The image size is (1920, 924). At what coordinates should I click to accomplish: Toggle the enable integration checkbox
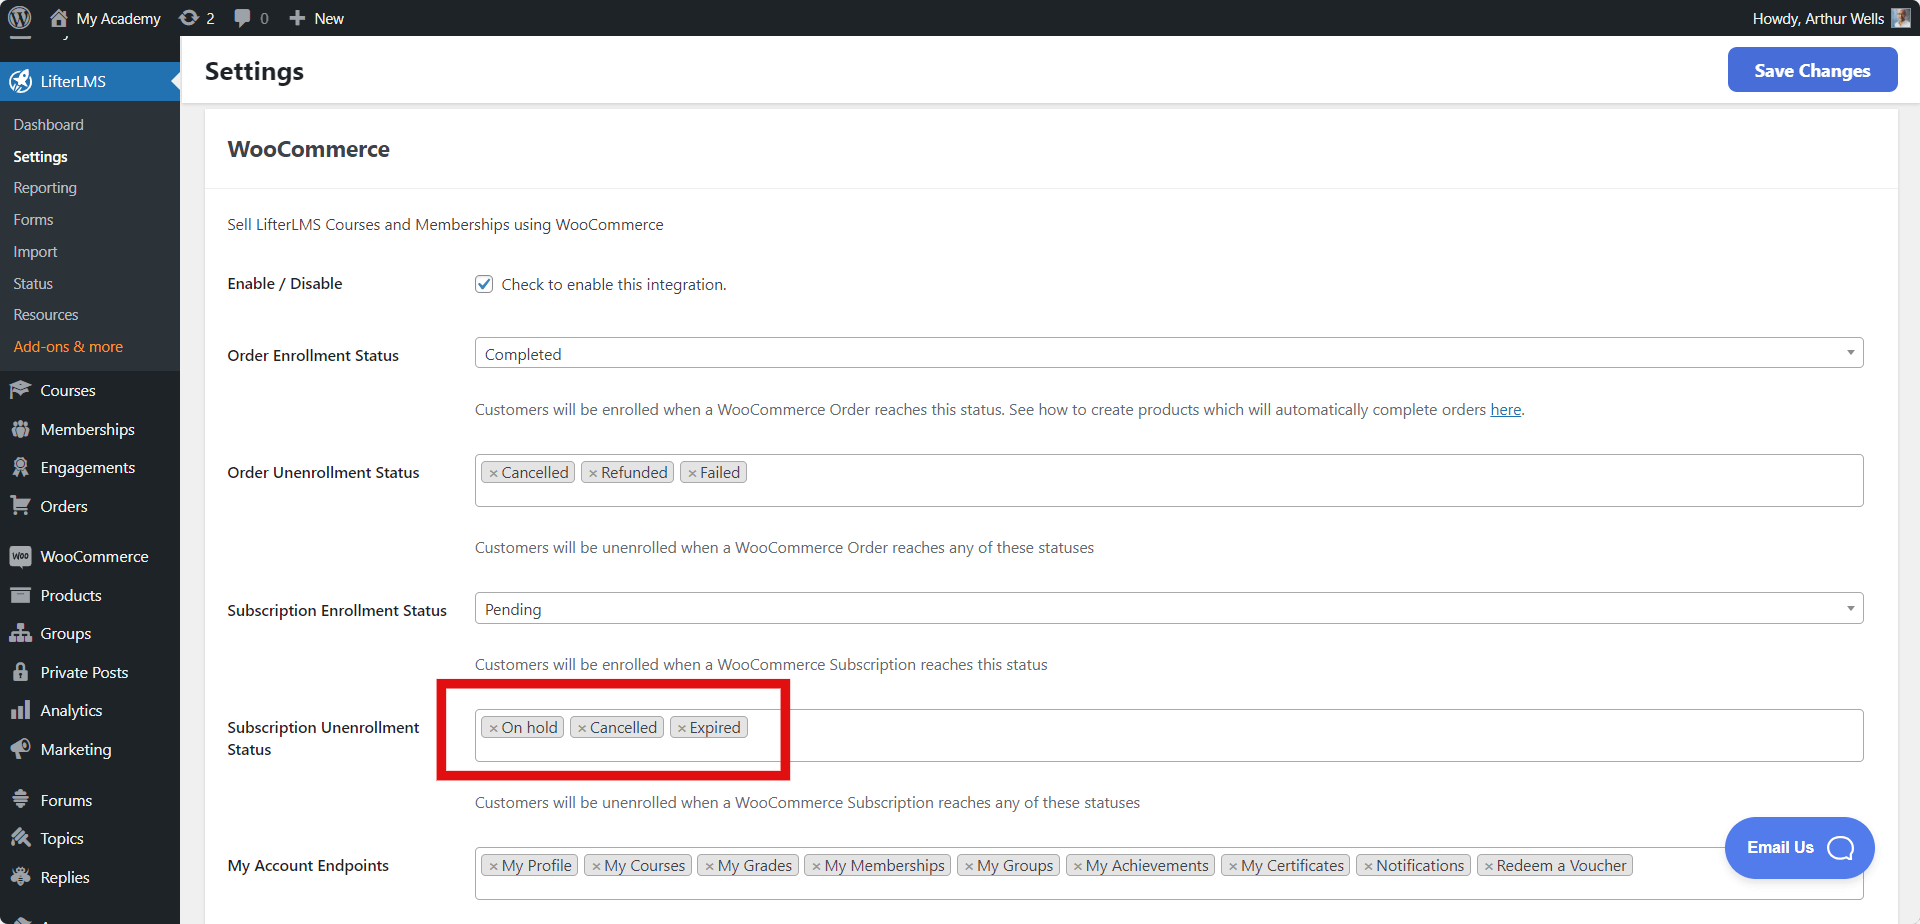coord(484,284)
